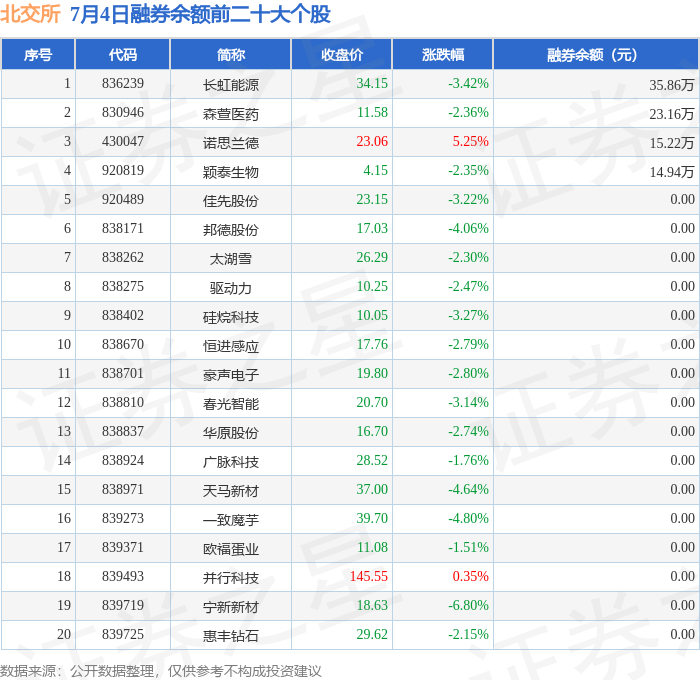Select the stock name 颖泰生物
The height and width of the screenshot is (680, 700).
231,172
